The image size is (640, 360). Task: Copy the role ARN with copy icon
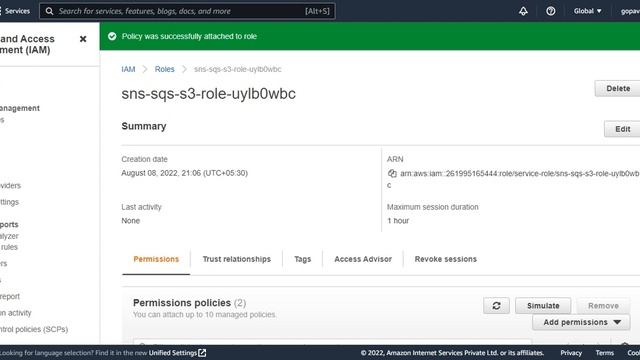tap(392, 173)
